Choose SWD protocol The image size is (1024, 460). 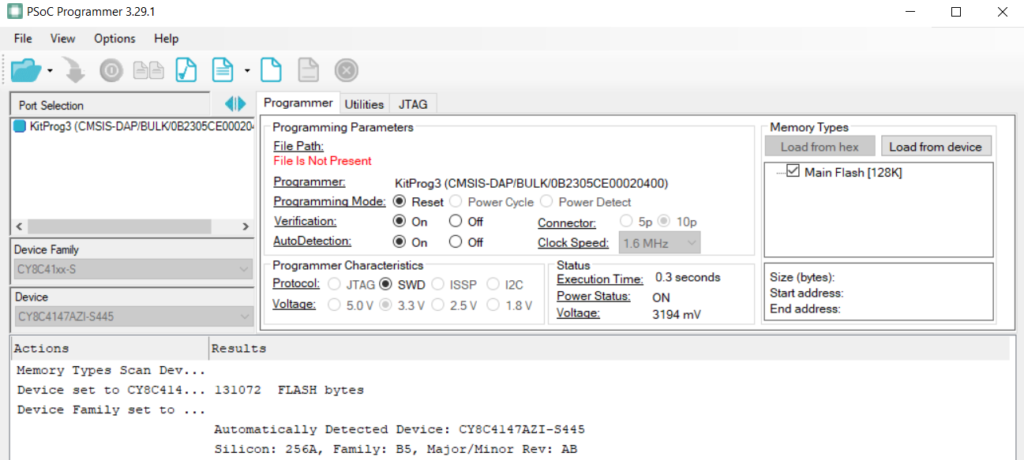(386, 284)
